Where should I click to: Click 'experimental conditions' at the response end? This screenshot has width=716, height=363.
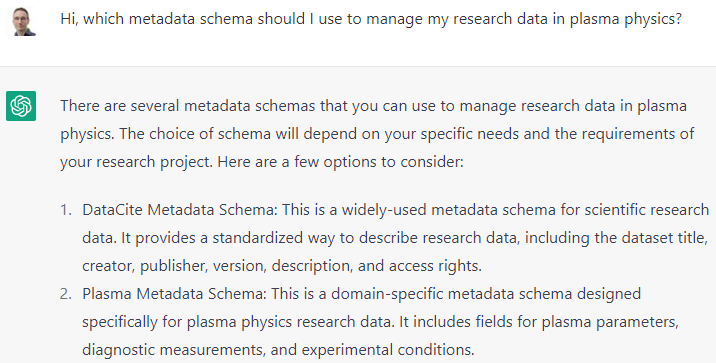(x=388, y=350)
